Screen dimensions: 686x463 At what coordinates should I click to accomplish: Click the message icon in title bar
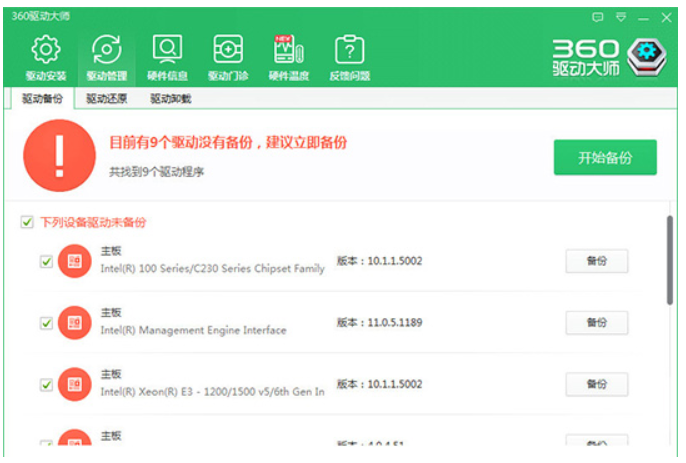pyautogui.click(x=598, y=17)
